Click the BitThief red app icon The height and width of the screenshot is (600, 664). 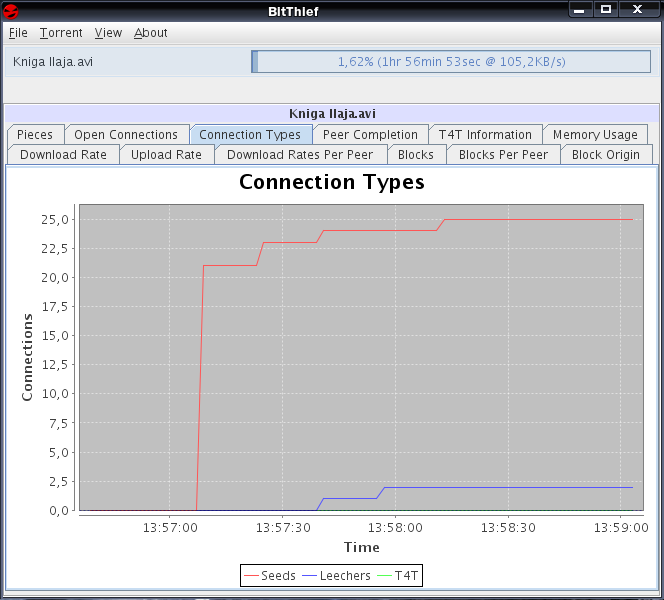point(10,11)
